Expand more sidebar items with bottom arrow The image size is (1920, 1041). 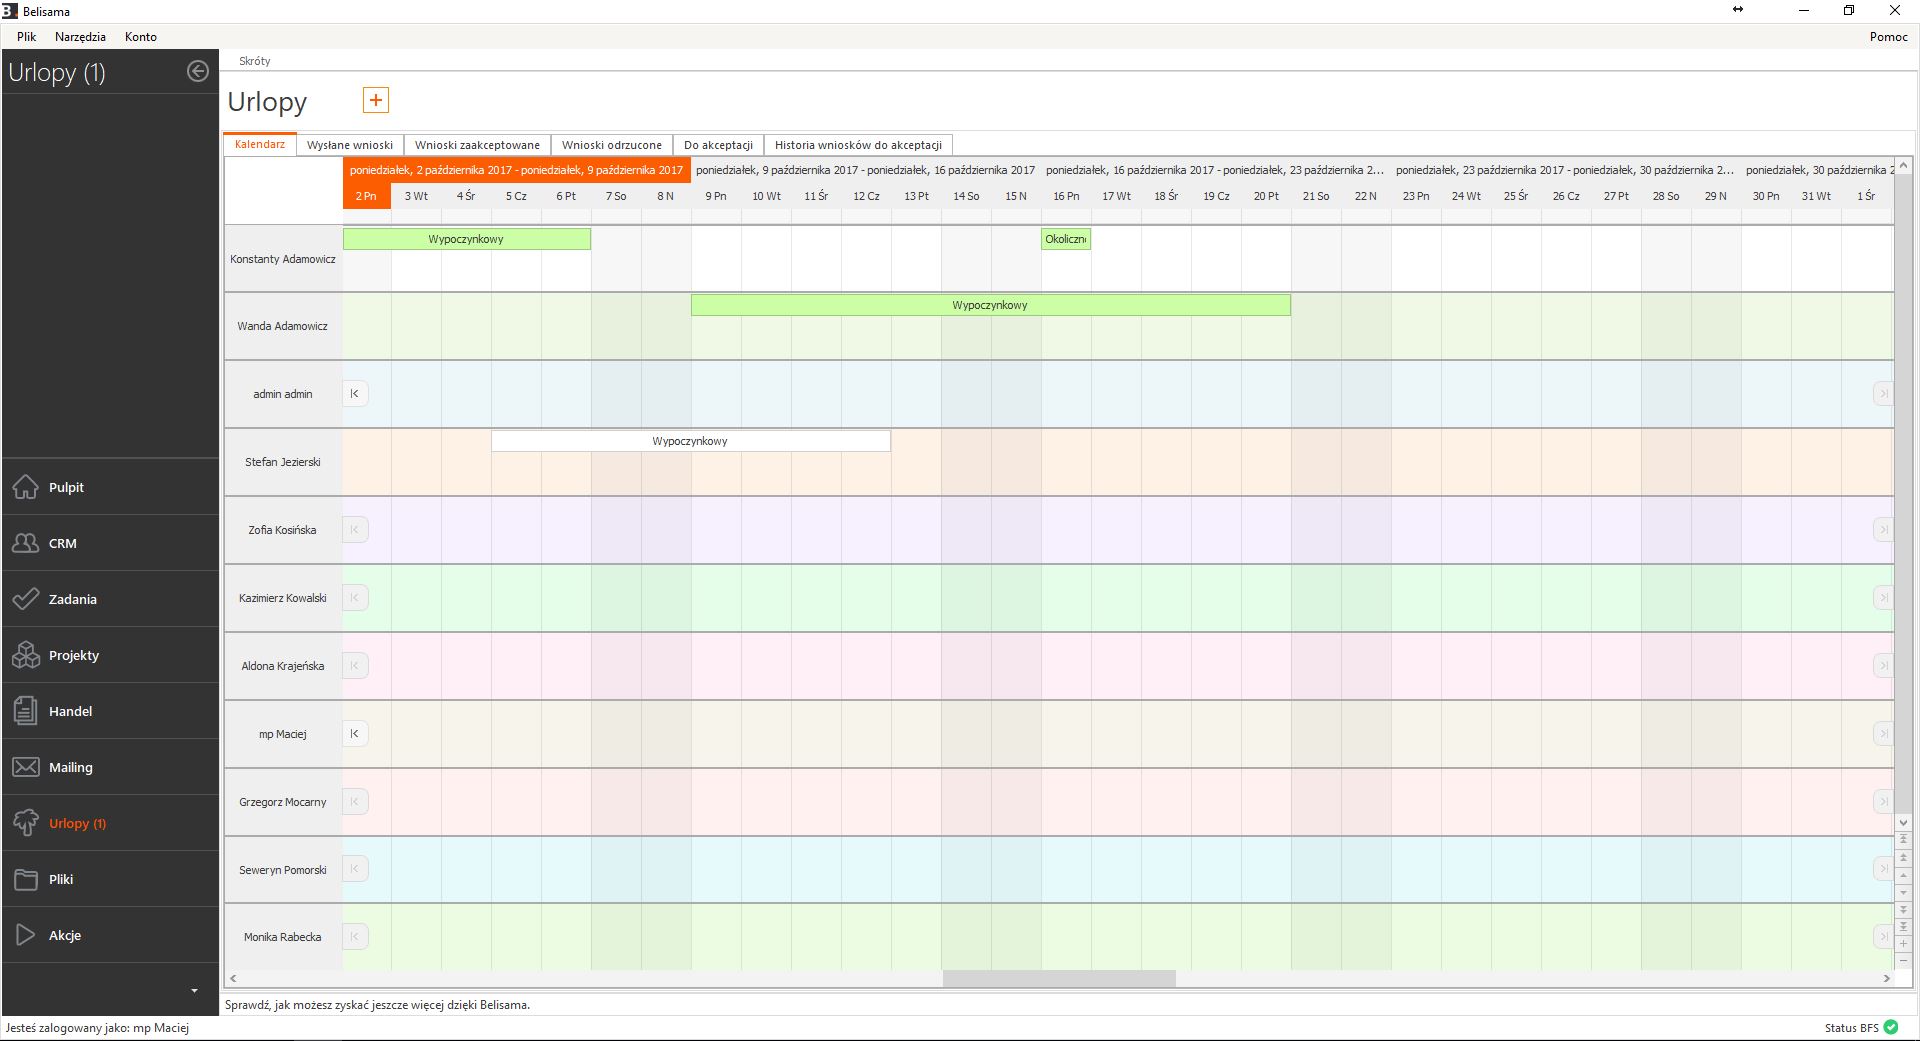(194, 991)
